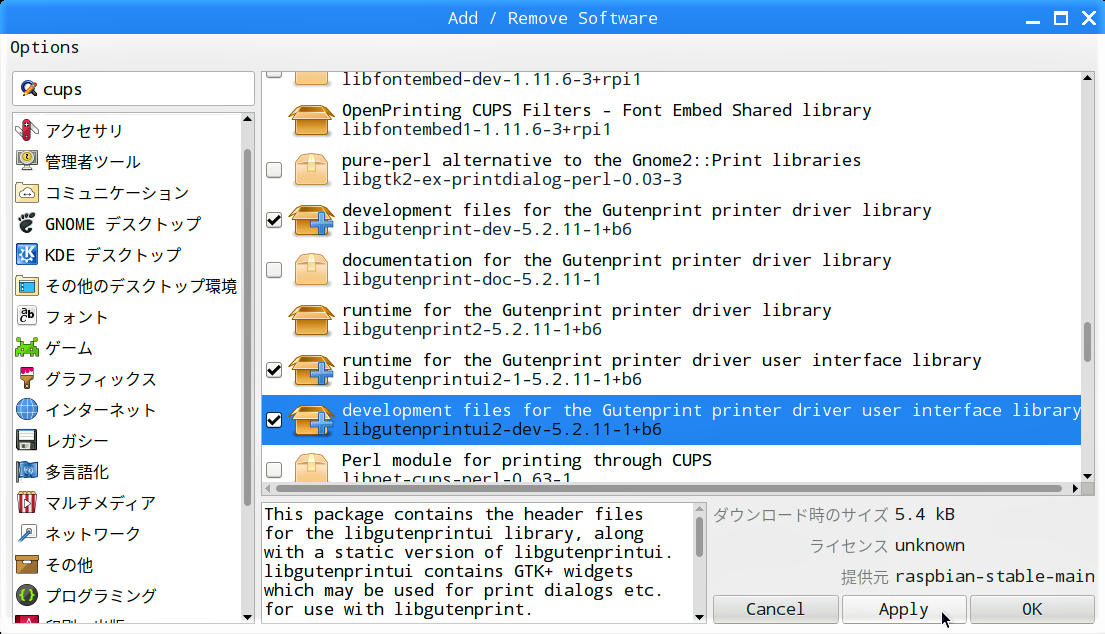Viewport: 1105px width, 634px height.
Task: Click package icon for libgutenprintui2-dev
Action: [311, 420]
